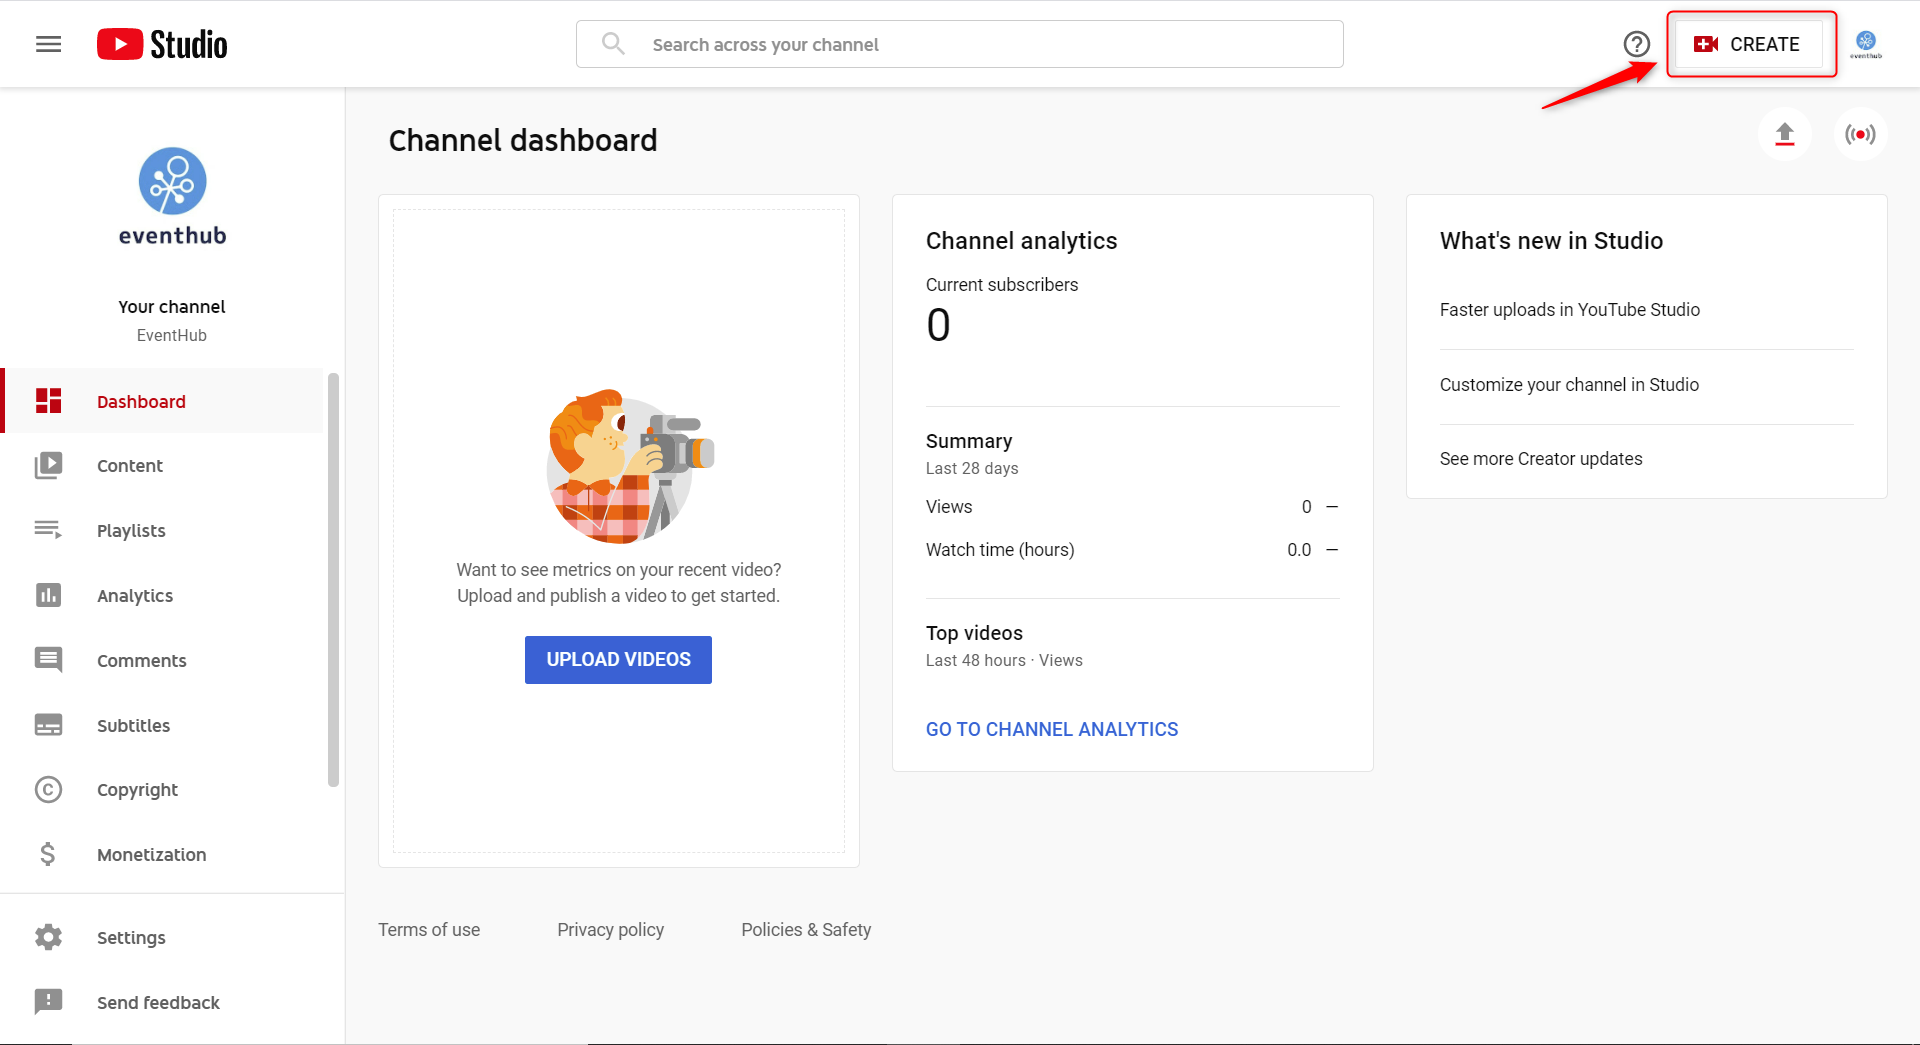The image size is (1920, 1045).
Task: Click the Watch time (hours) row
Action: pos(1132,550)
